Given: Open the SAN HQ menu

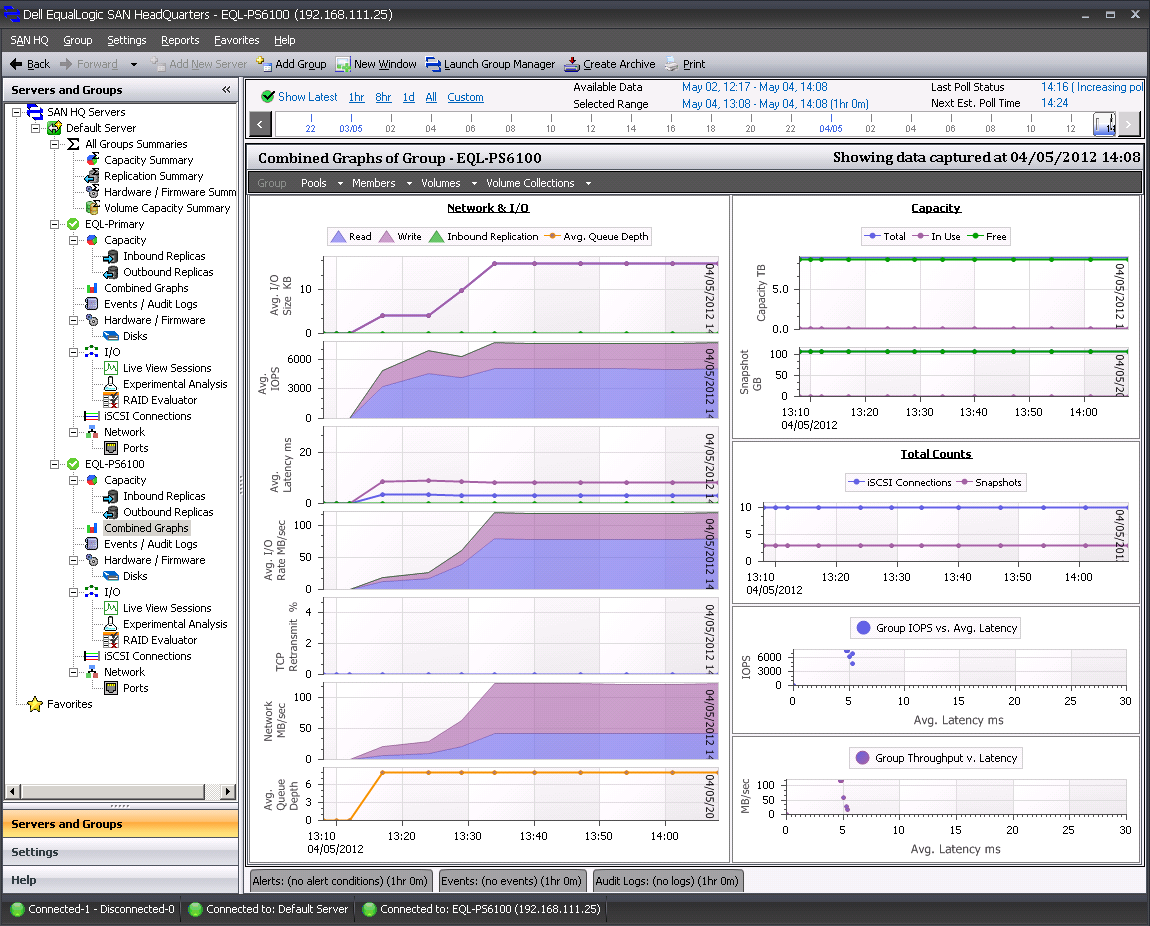Looking at the screenshot, I should pos(29,40).
